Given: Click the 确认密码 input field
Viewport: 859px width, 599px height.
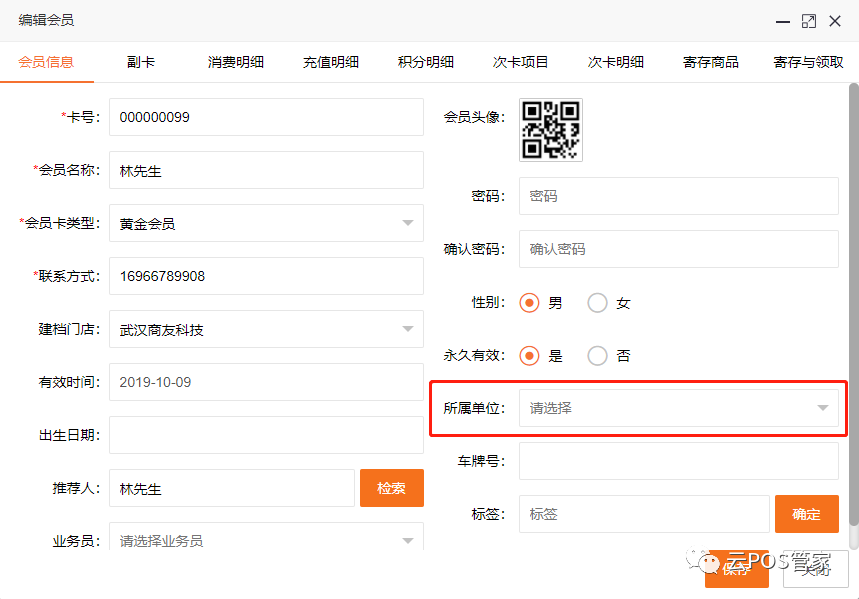Looking at the screenshot, I should point(679,249).
